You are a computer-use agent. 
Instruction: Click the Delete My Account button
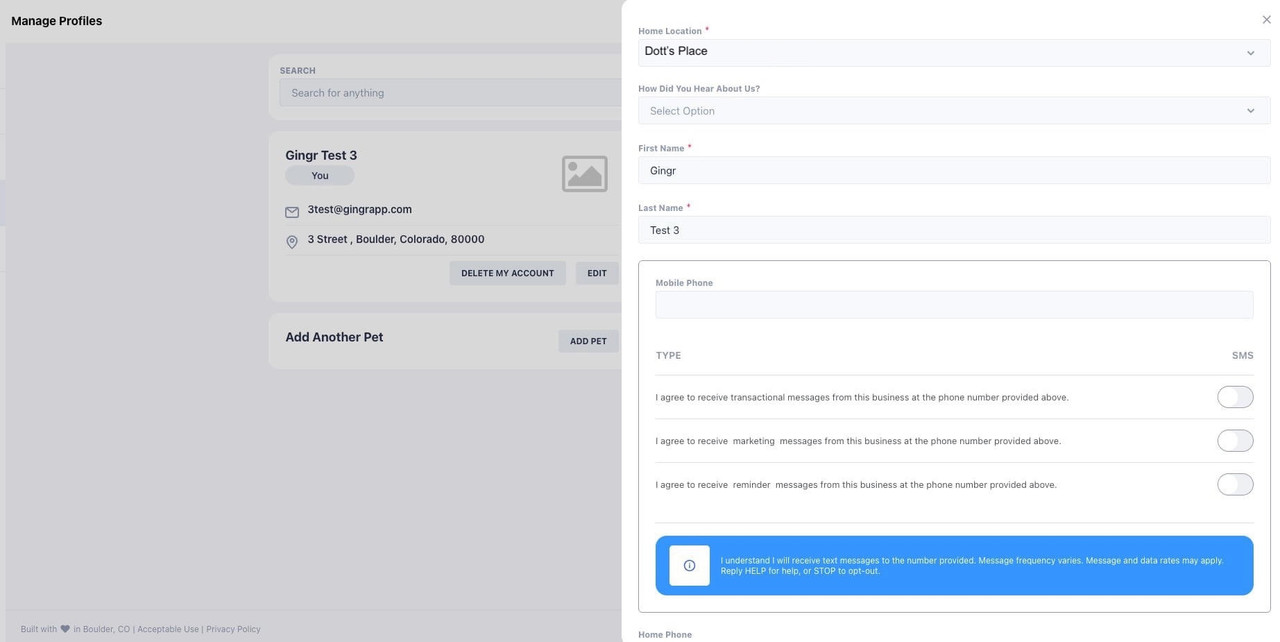507,273
